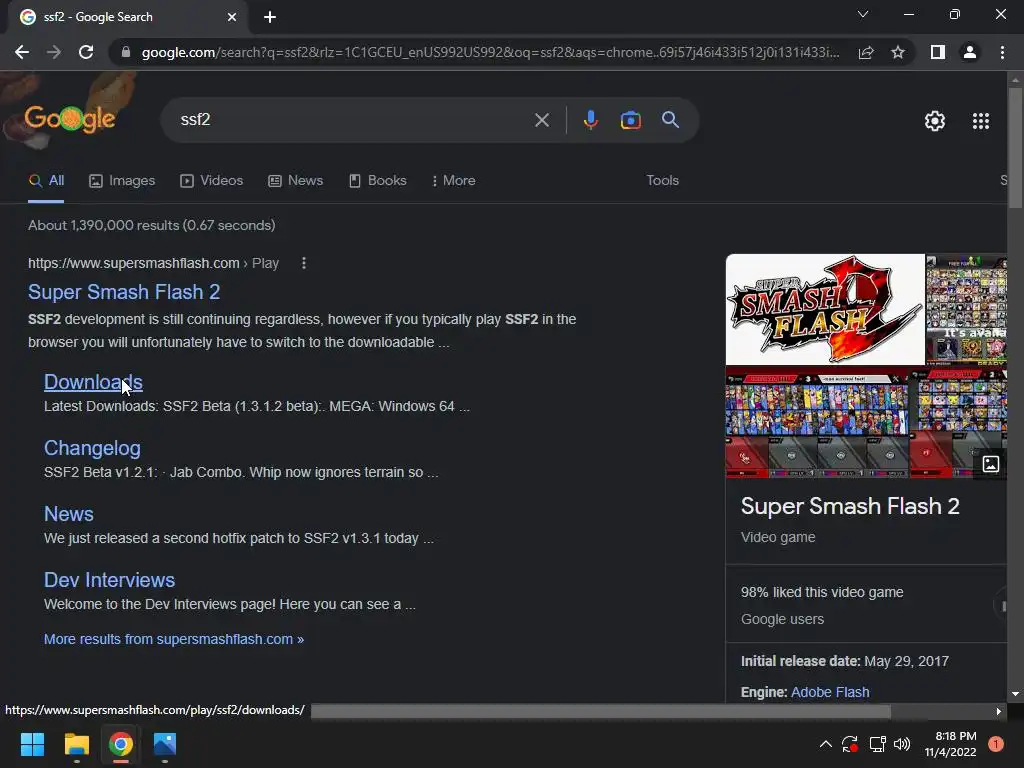Open options for the supersmashflash.com result
Screen dimensions: 1024x768
click(304, 263)
